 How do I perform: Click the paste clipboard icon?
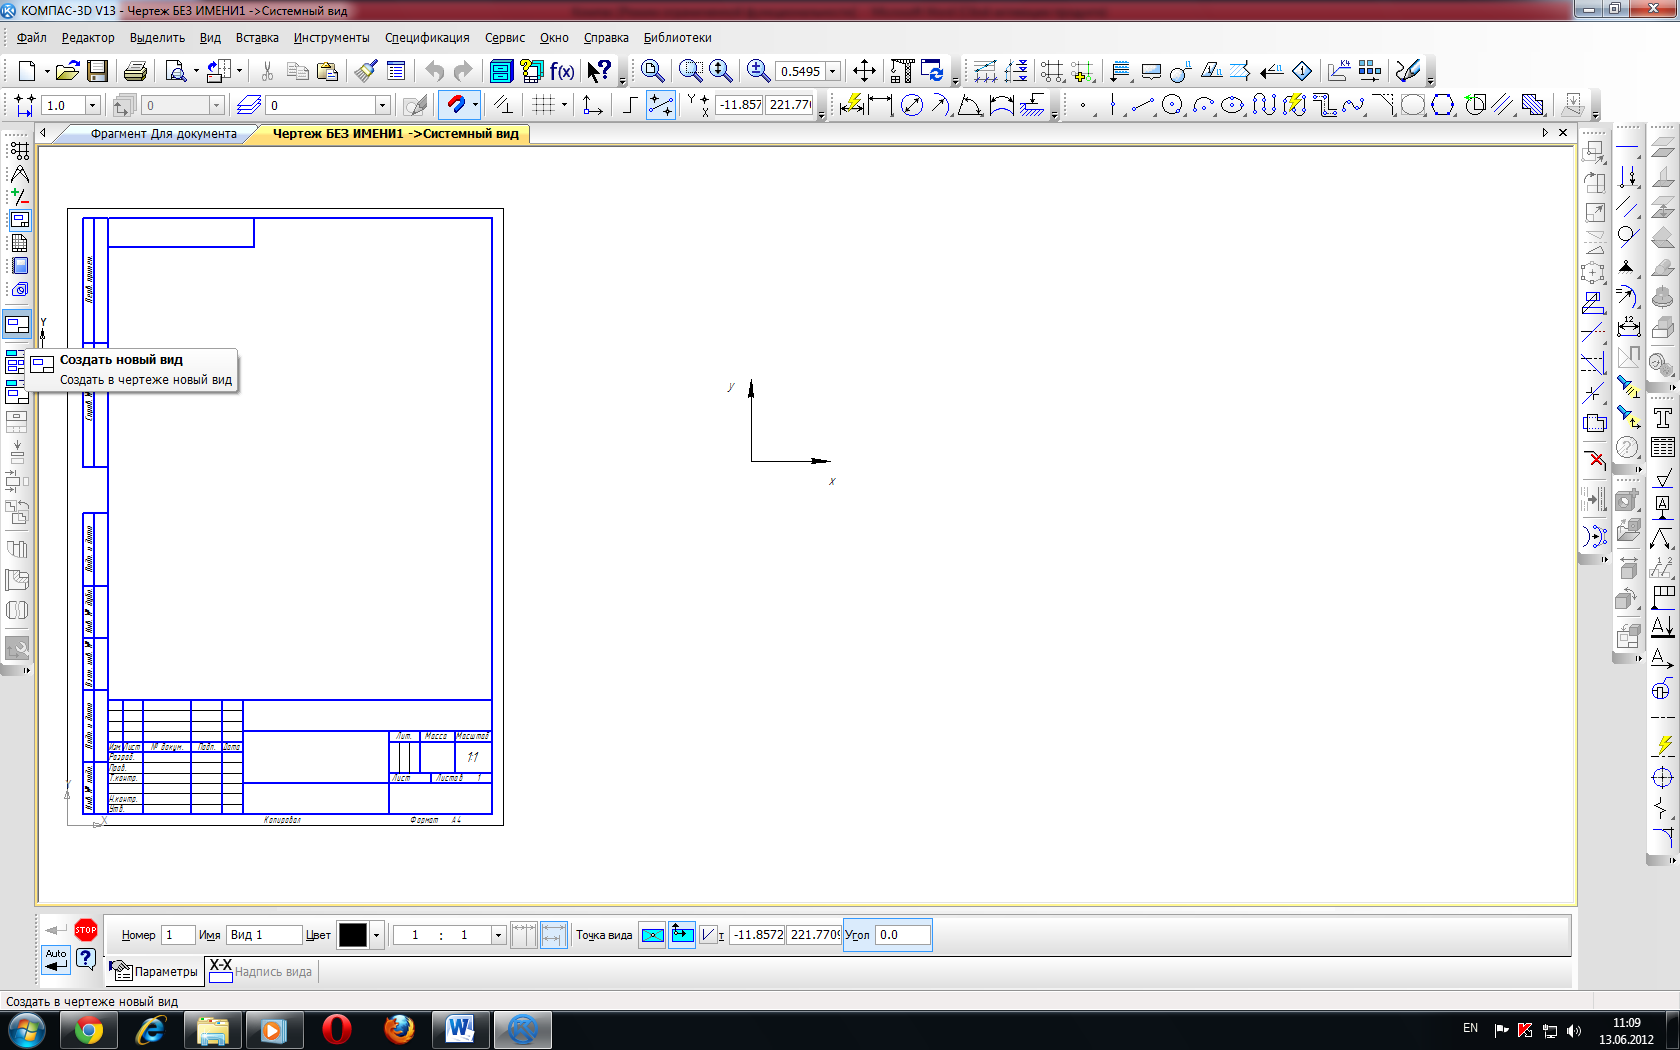[x=327, y=71]
